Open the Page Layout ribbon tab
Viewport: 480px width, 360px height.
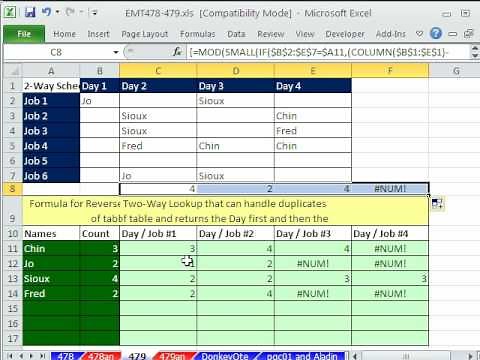pyautogui.click(x=144, y=34)
